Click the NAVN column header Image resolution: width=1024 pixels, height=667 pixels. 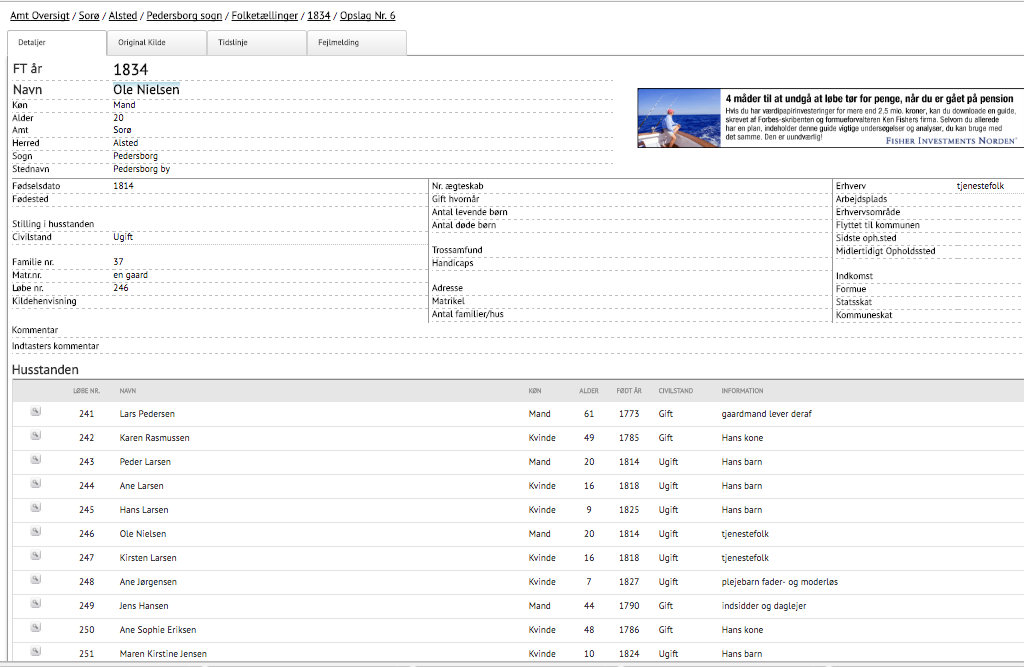[128, 391]
